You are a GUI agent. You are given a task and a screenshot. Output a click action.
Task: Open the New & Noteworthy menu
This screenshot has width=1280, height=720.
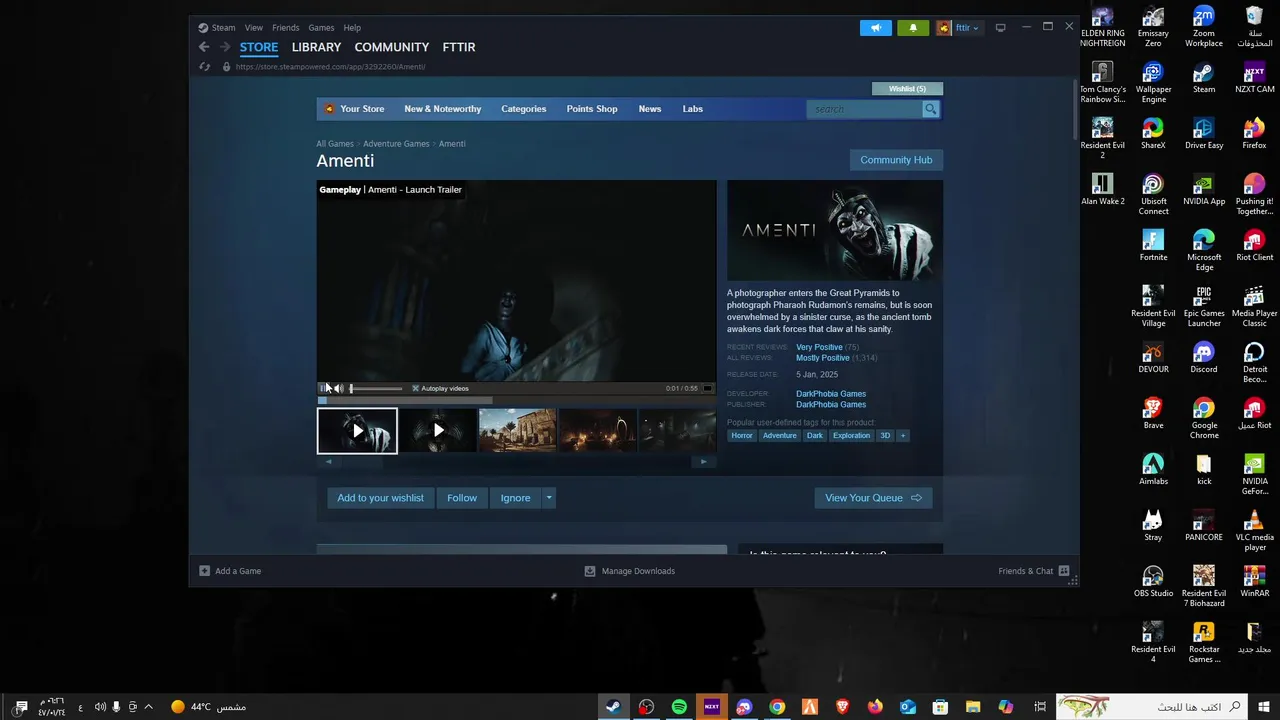coord(443,109)
